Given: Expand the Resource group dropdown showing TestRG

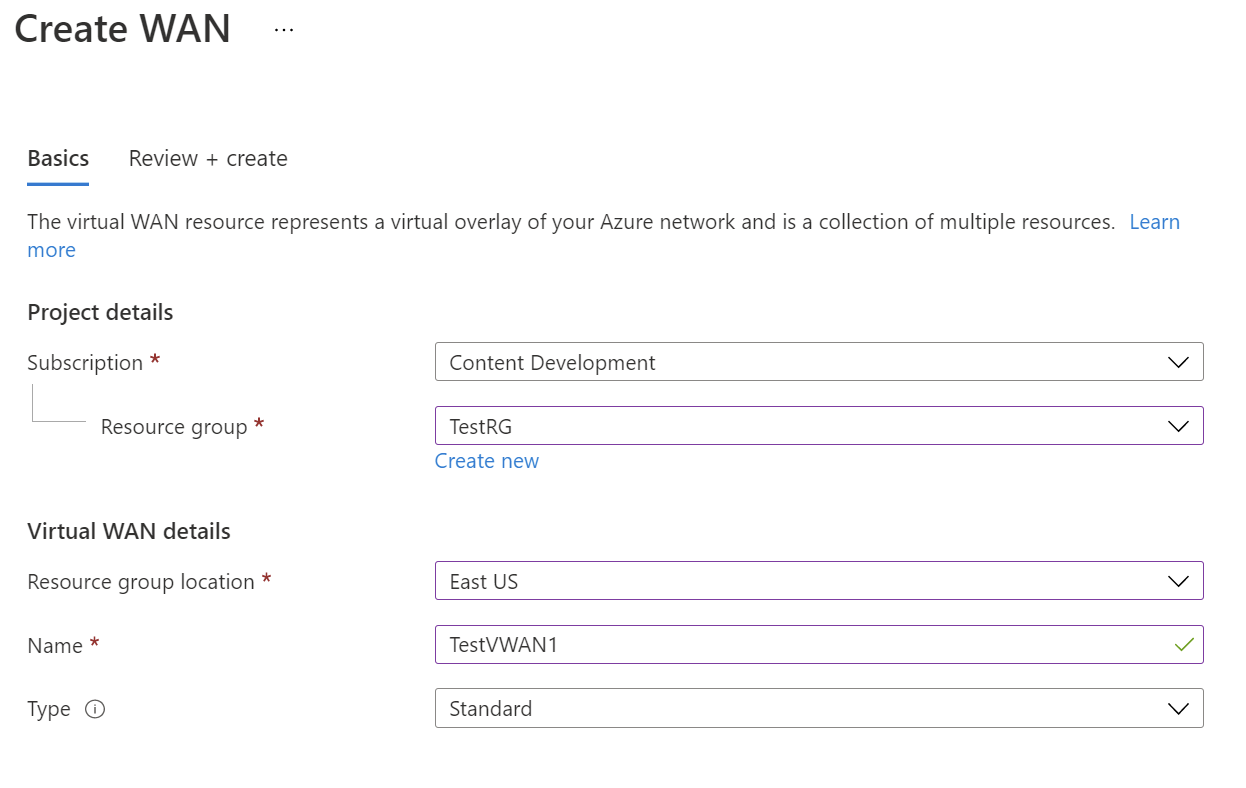Looking at the screenshot, I should (819, 426).
